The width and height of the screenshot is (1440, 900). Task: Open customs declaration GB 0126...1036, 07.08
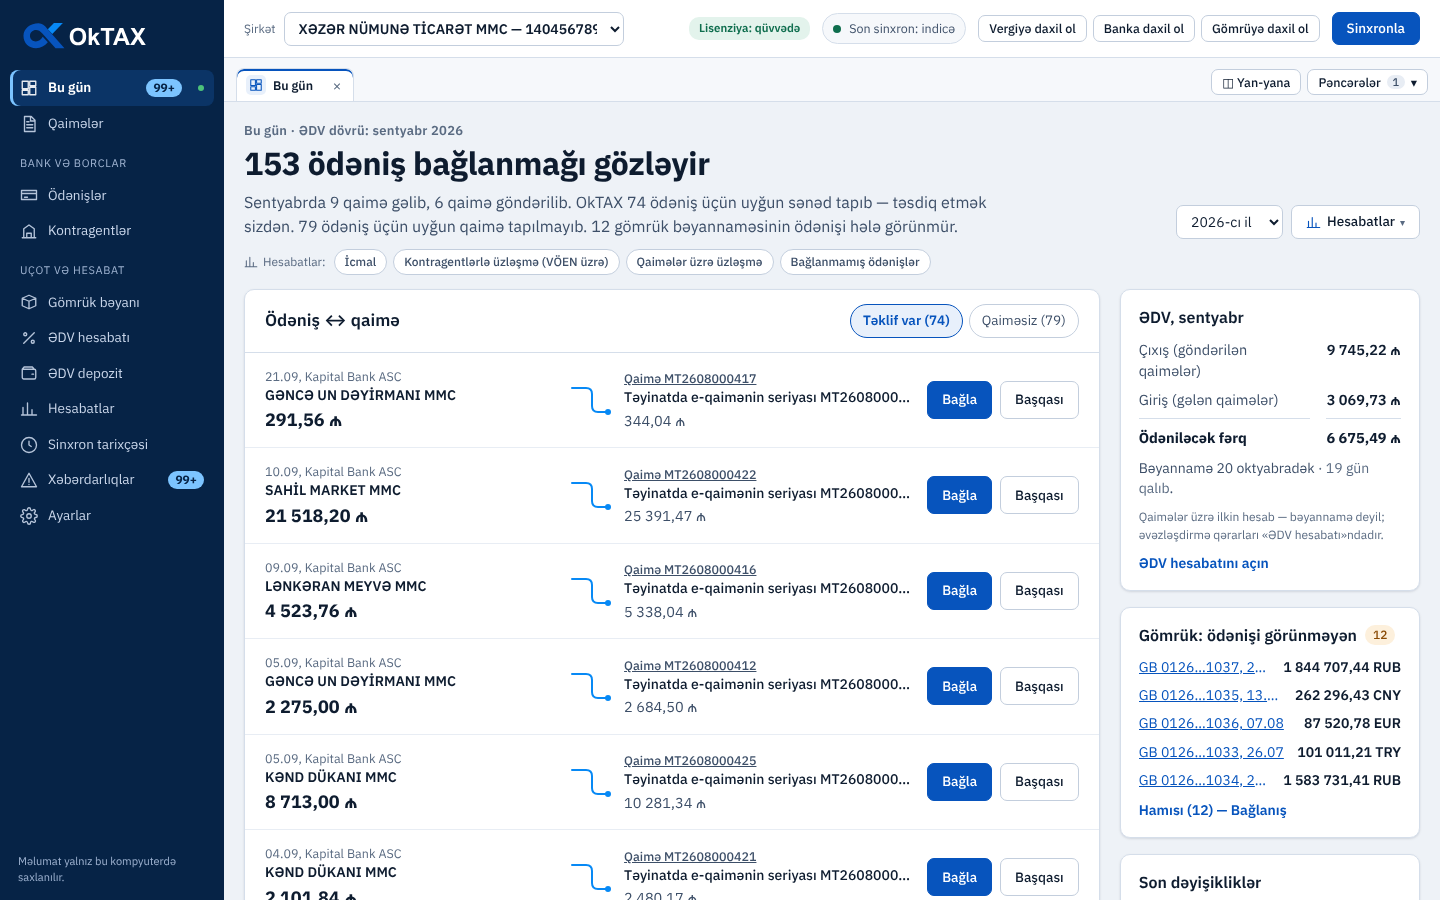(1211, 723)
